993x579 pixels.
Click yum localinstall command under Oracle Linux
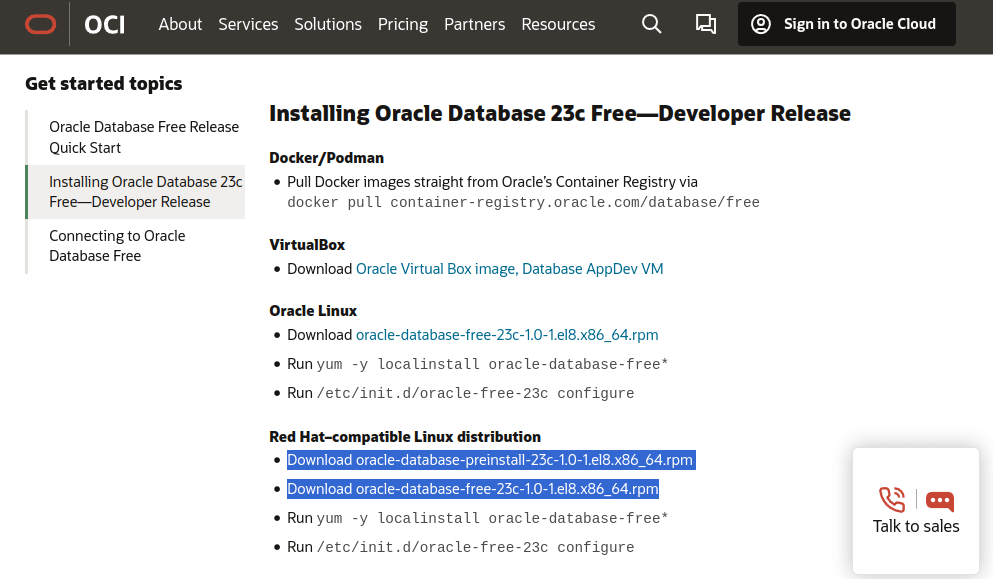coord(493,364)
